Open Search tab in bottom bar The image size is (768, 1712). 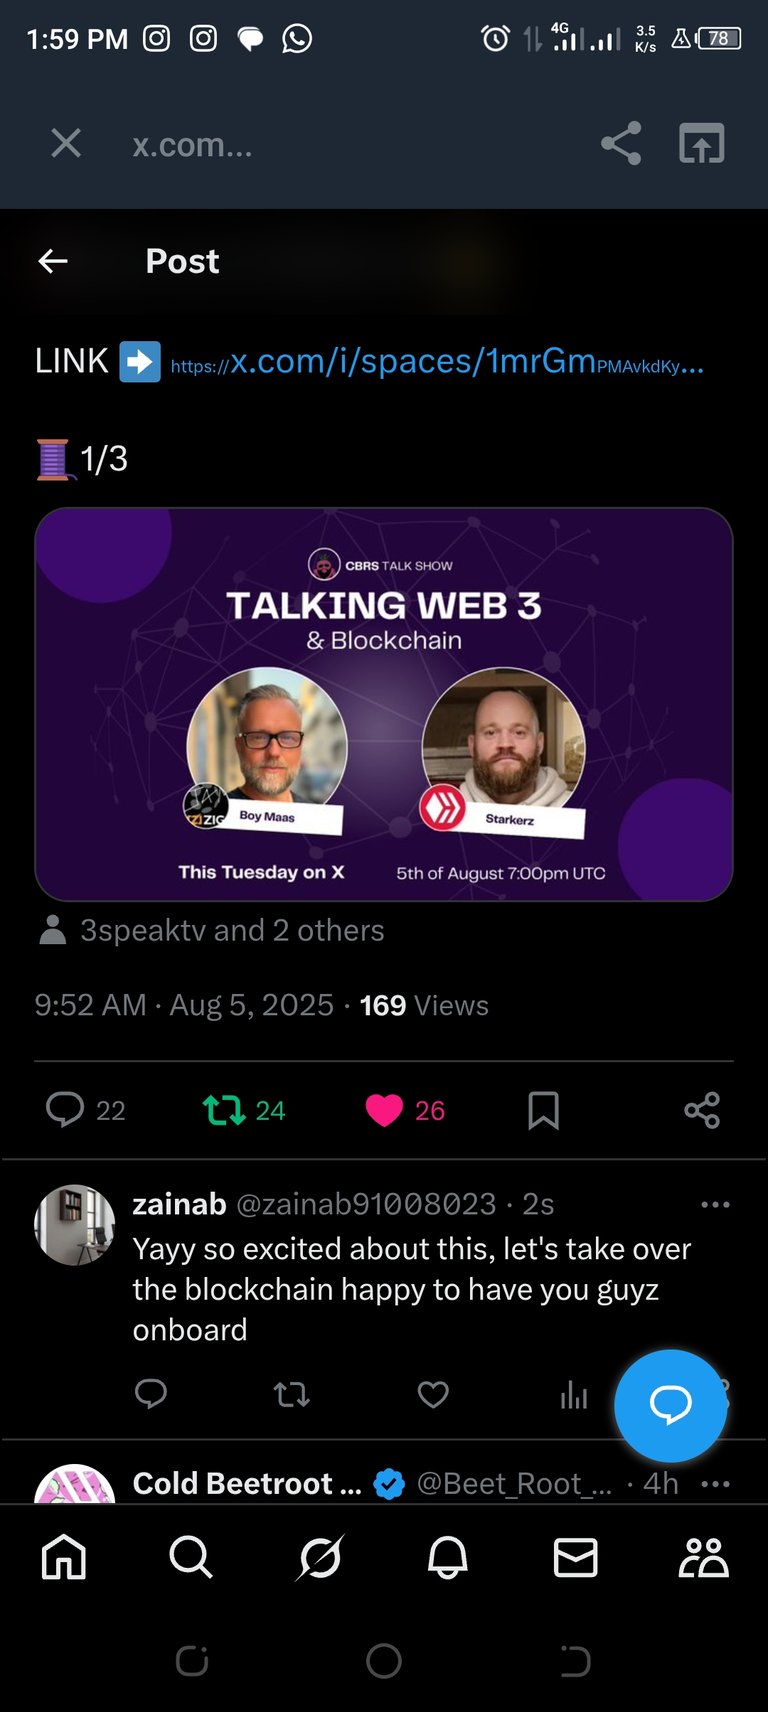coord(191,1557)
